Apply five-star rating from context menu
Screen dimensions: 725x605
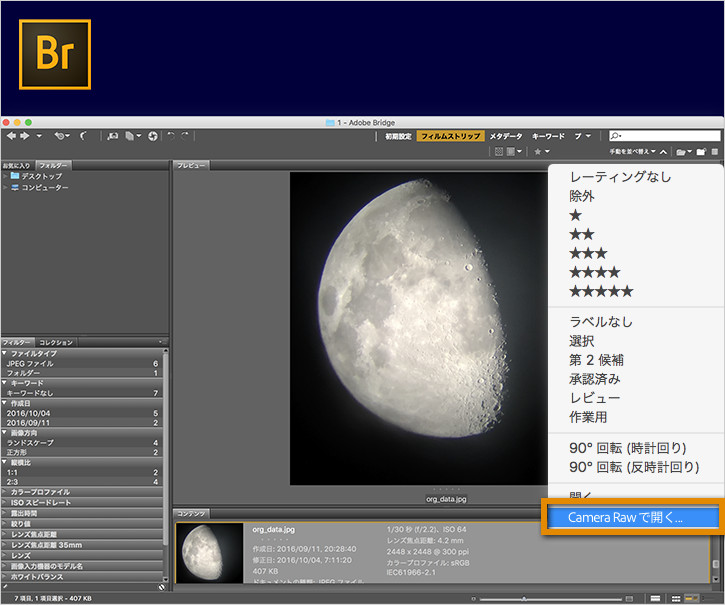601,291
